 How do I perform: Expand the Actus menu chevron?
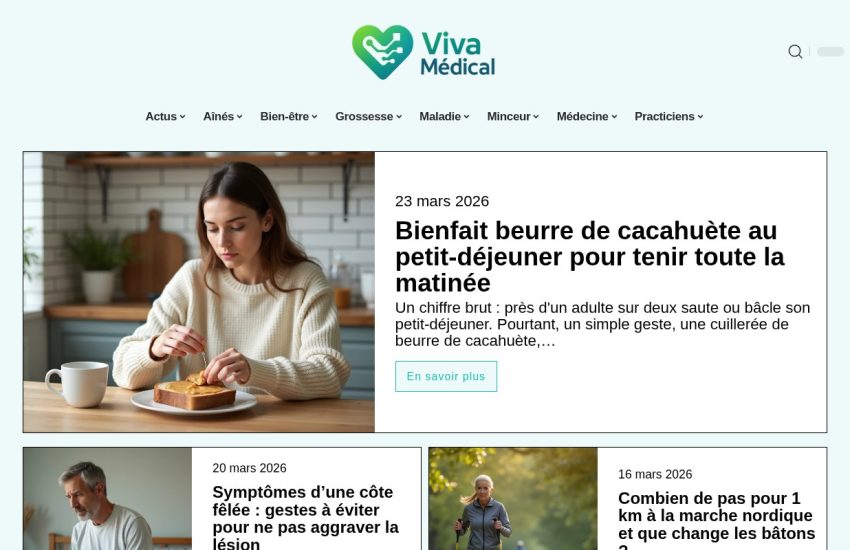tap(183, 117)
